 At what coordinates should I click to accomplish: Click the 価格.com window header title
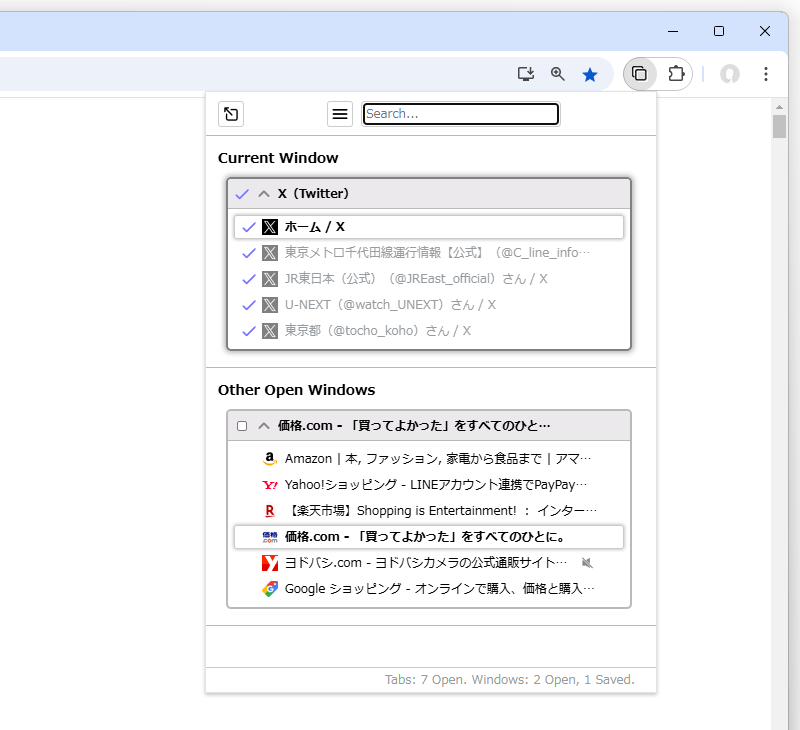(x=414, y=425)
